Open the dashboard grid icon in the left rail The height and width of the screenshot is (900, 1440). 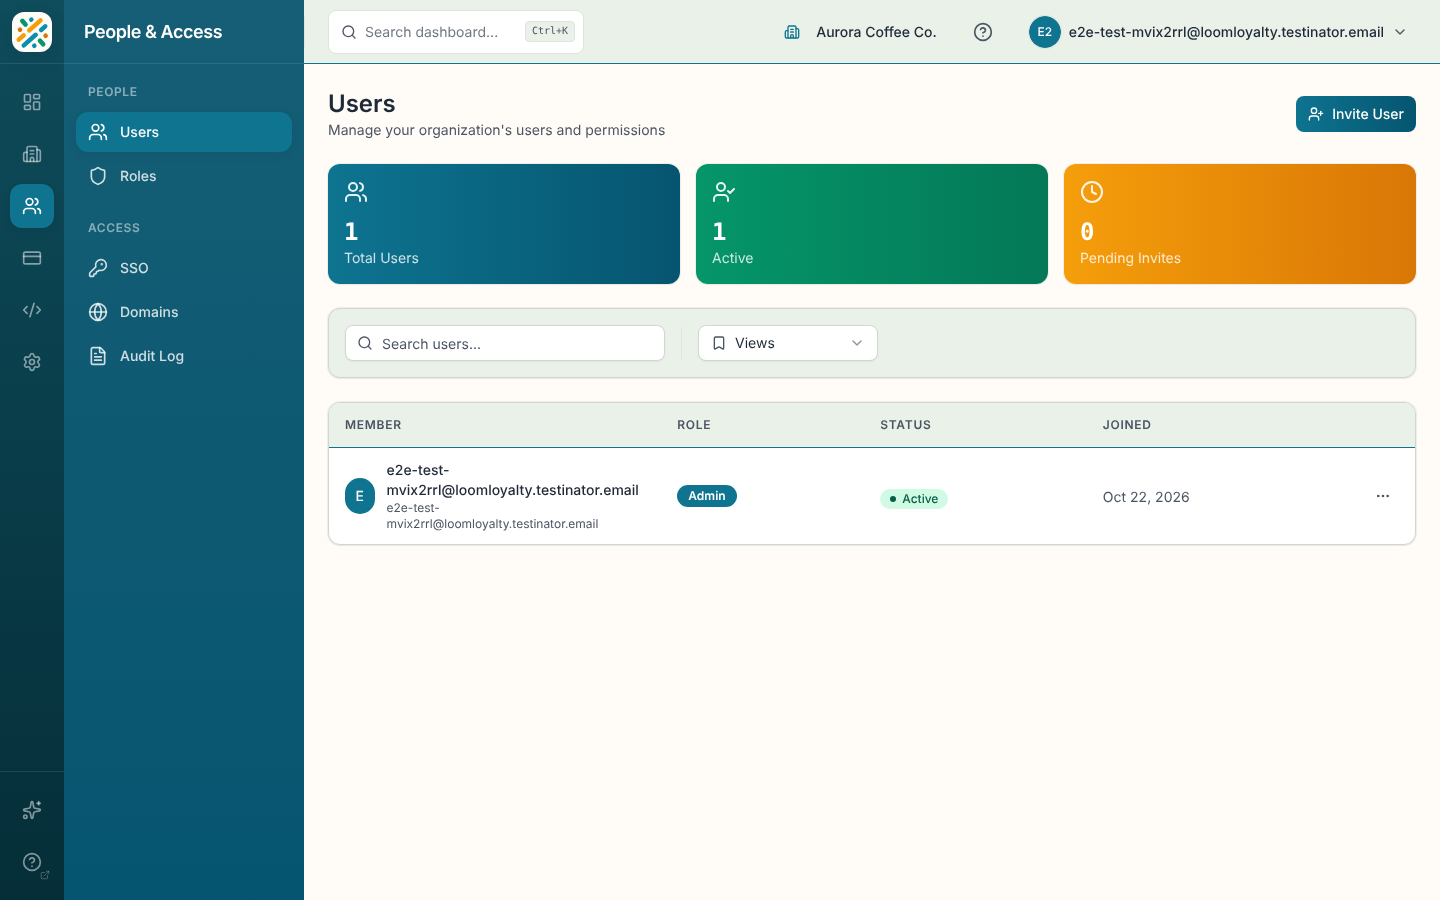click(32, 102)
